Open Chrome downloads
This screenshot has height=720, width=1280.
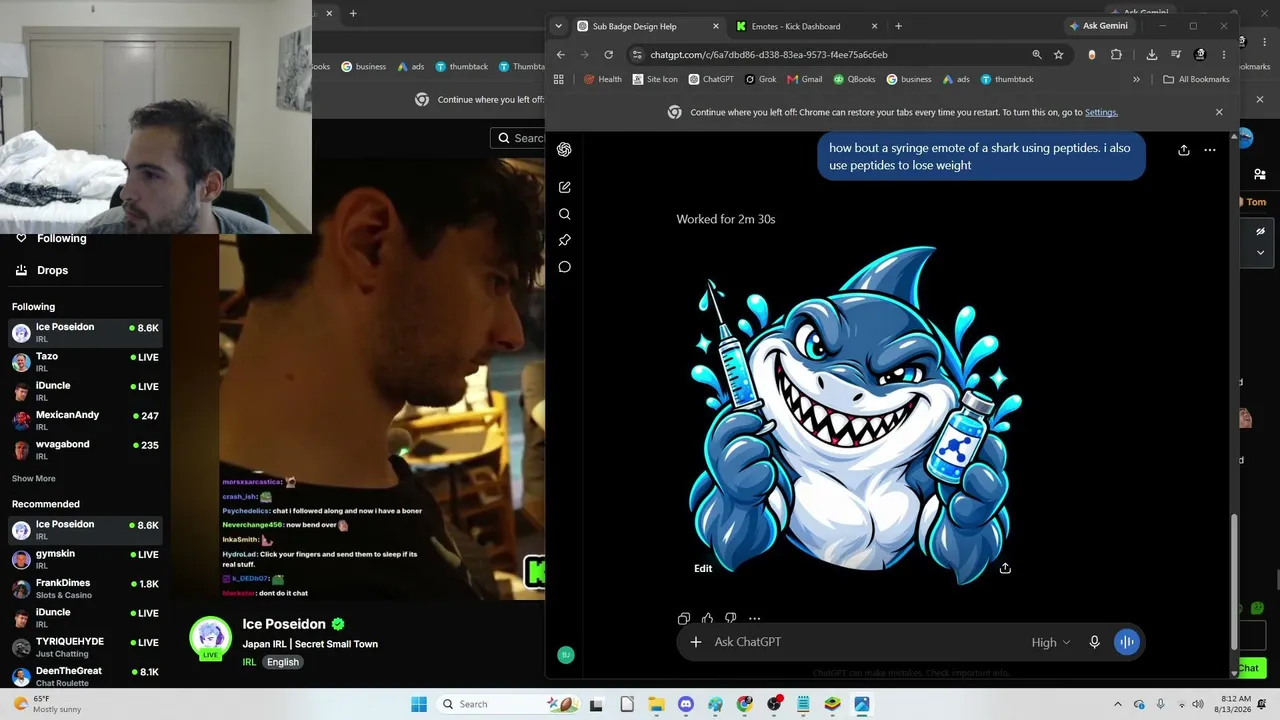tap(1152, 55)
